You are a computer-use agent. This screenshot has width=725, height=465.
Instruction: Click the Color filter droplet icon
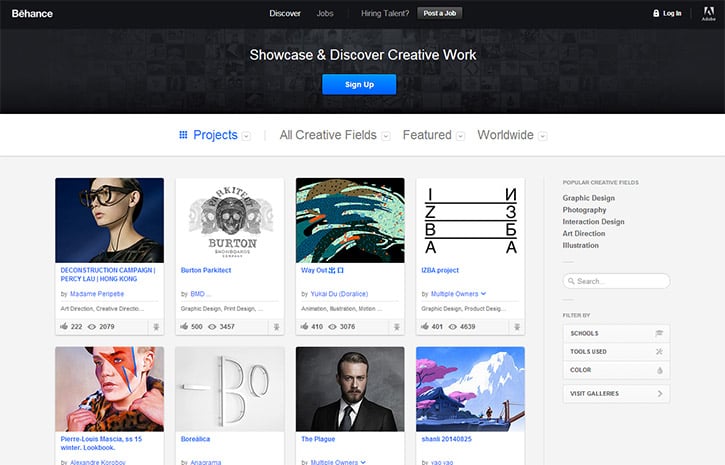click(660, 370)
